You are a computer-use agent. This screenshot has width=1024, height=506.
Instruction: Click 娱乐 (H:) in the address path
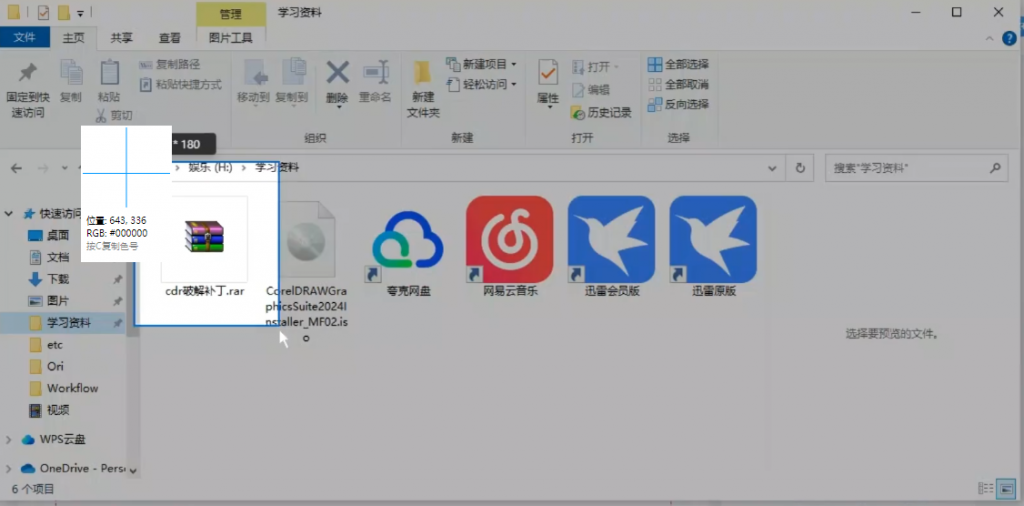(210, 168)
